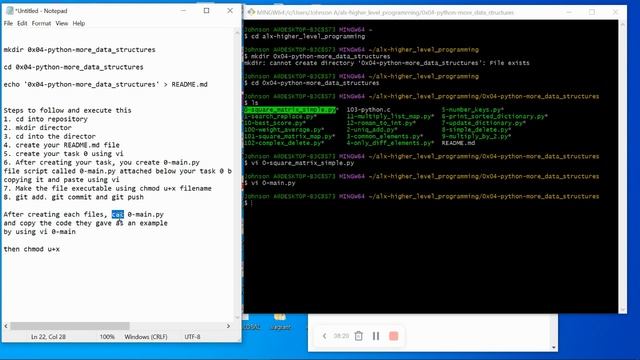Open the File menu in Notepad
The width and height of the screenshot is (640, 360).
click(8, 23)
